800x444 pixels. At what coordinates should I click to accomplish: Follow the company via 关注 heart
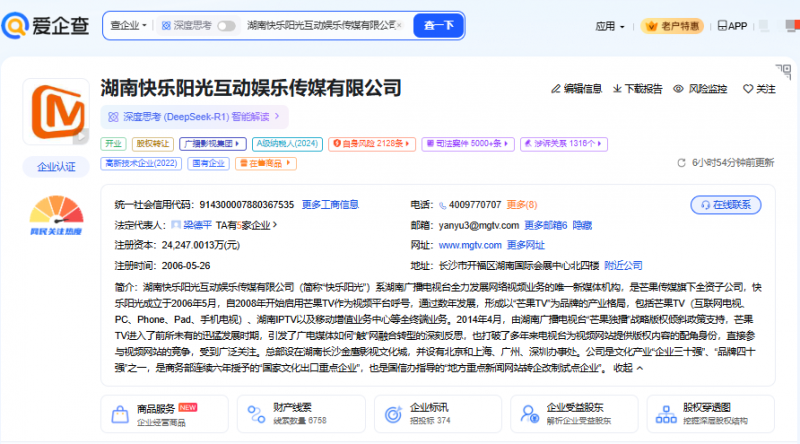(747, 89)
